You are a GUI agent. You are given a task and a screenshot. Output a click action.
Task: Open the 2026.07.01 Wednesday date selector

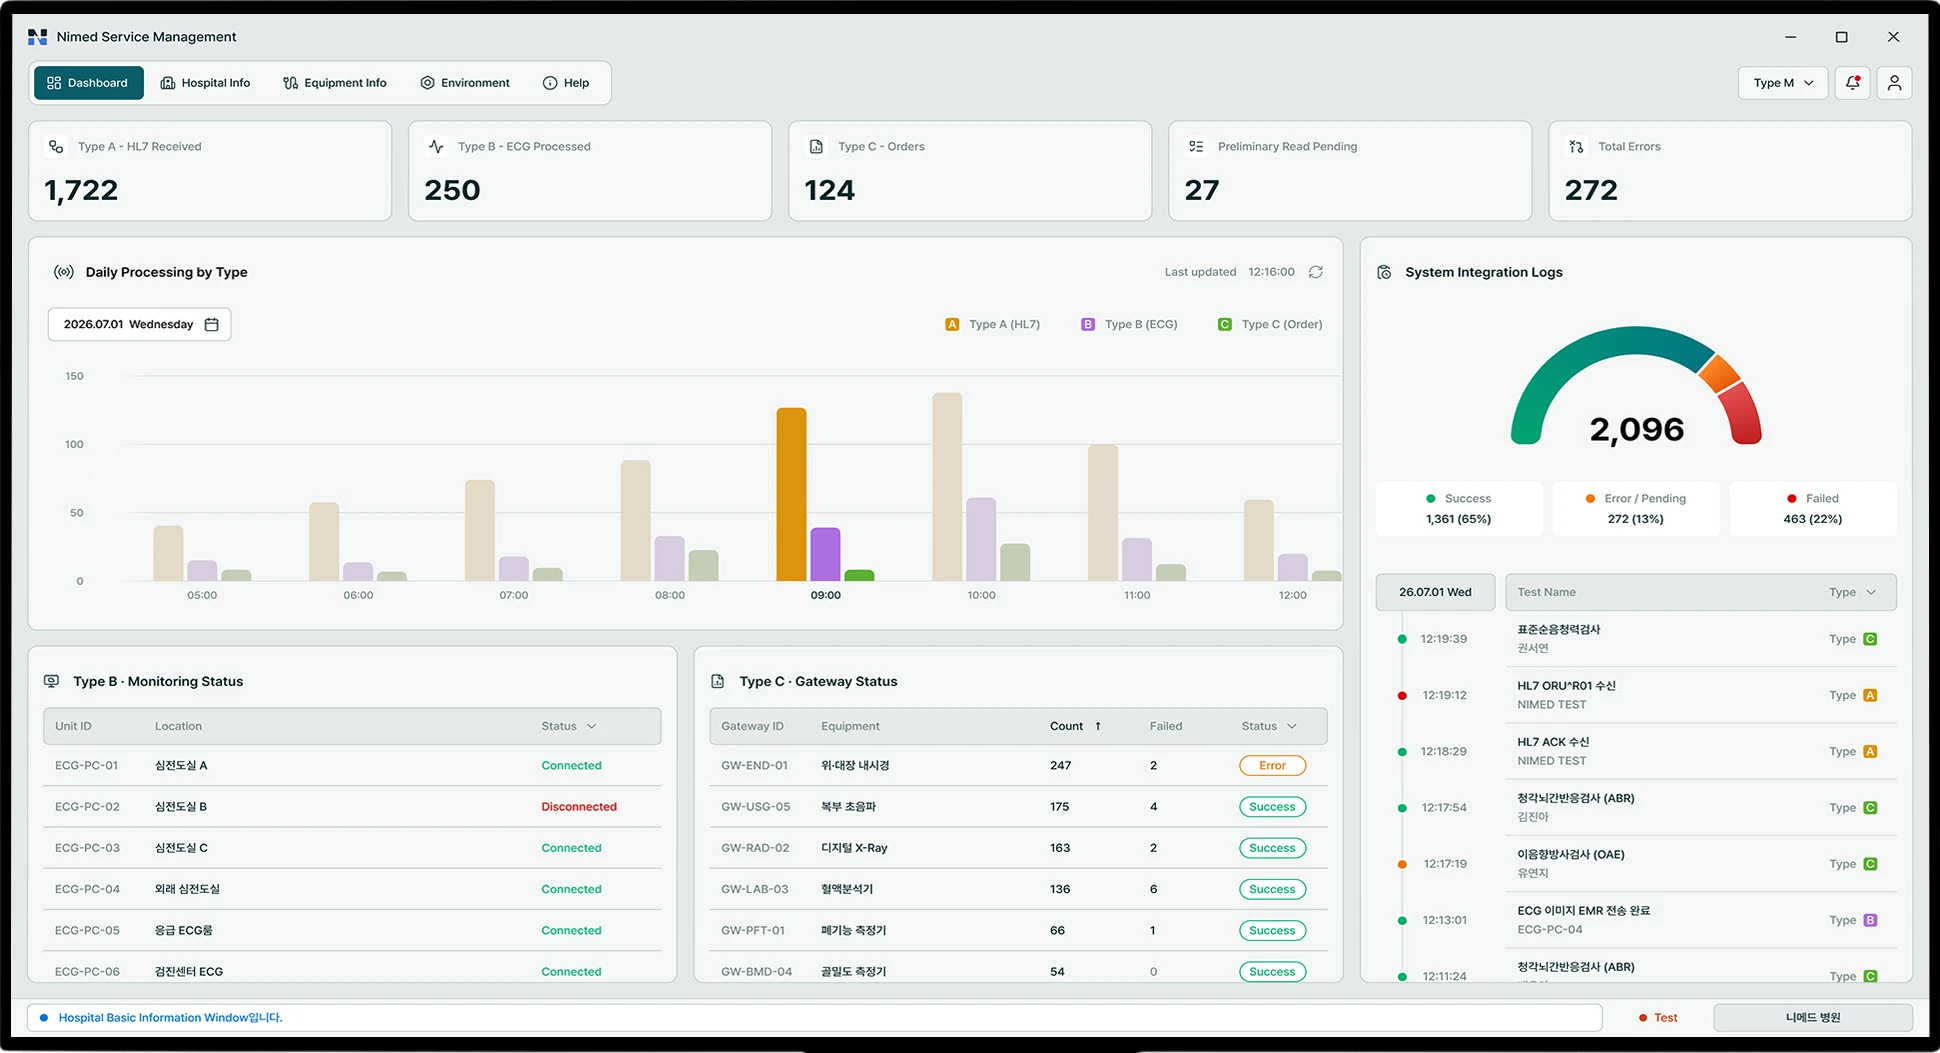[x=140, y=324]
